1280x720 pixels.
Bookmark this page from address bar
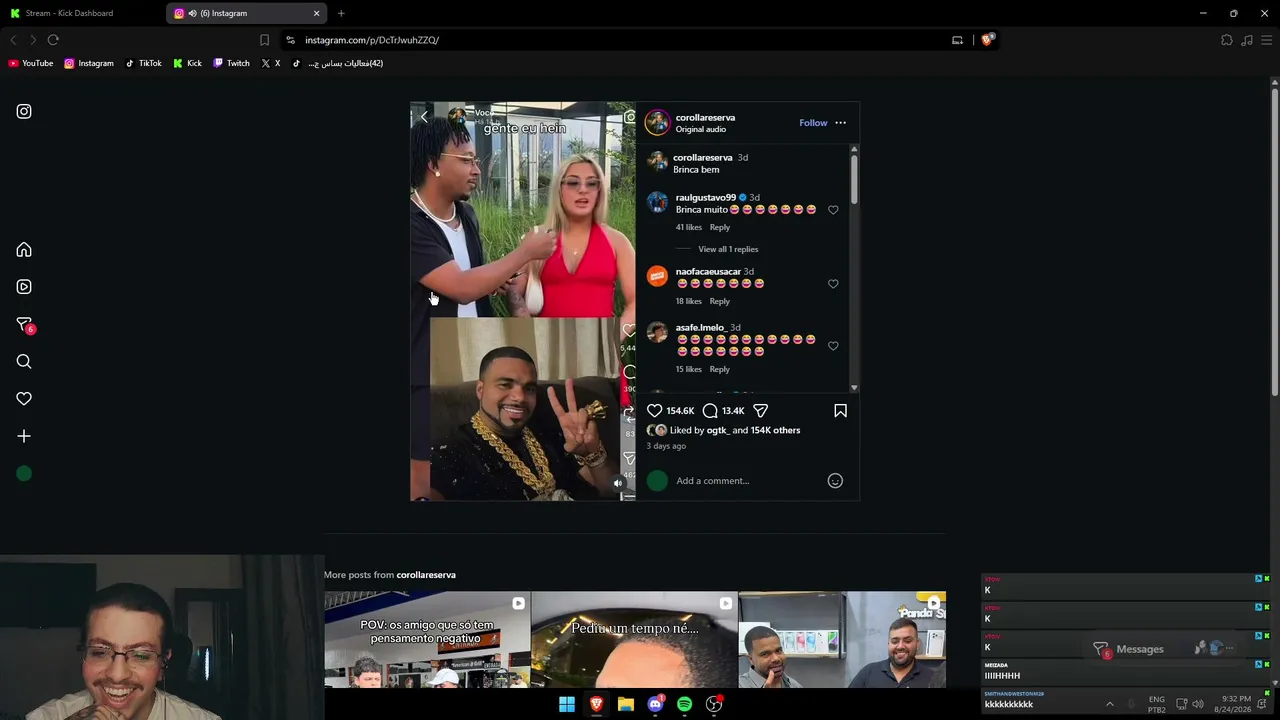[264, 40]
